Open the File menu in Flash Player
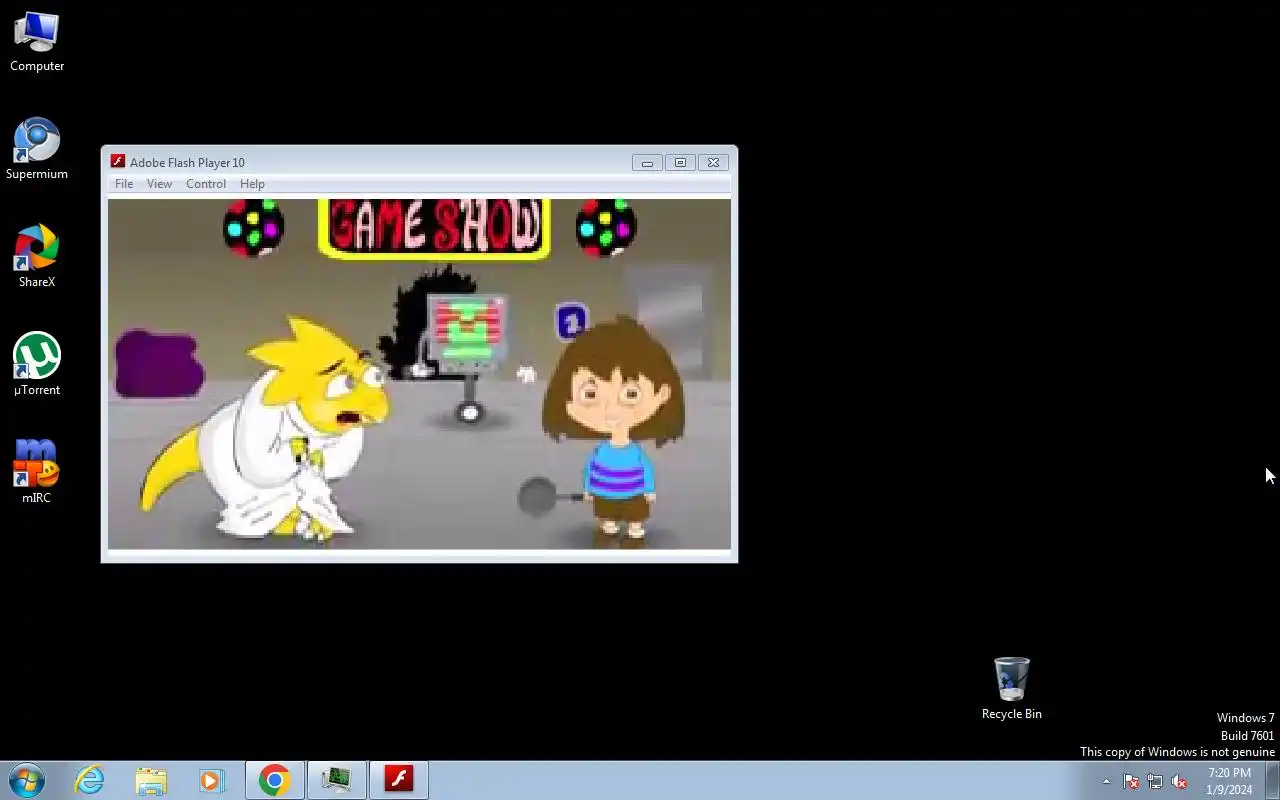1280x800 pixels. click(124, 184)
